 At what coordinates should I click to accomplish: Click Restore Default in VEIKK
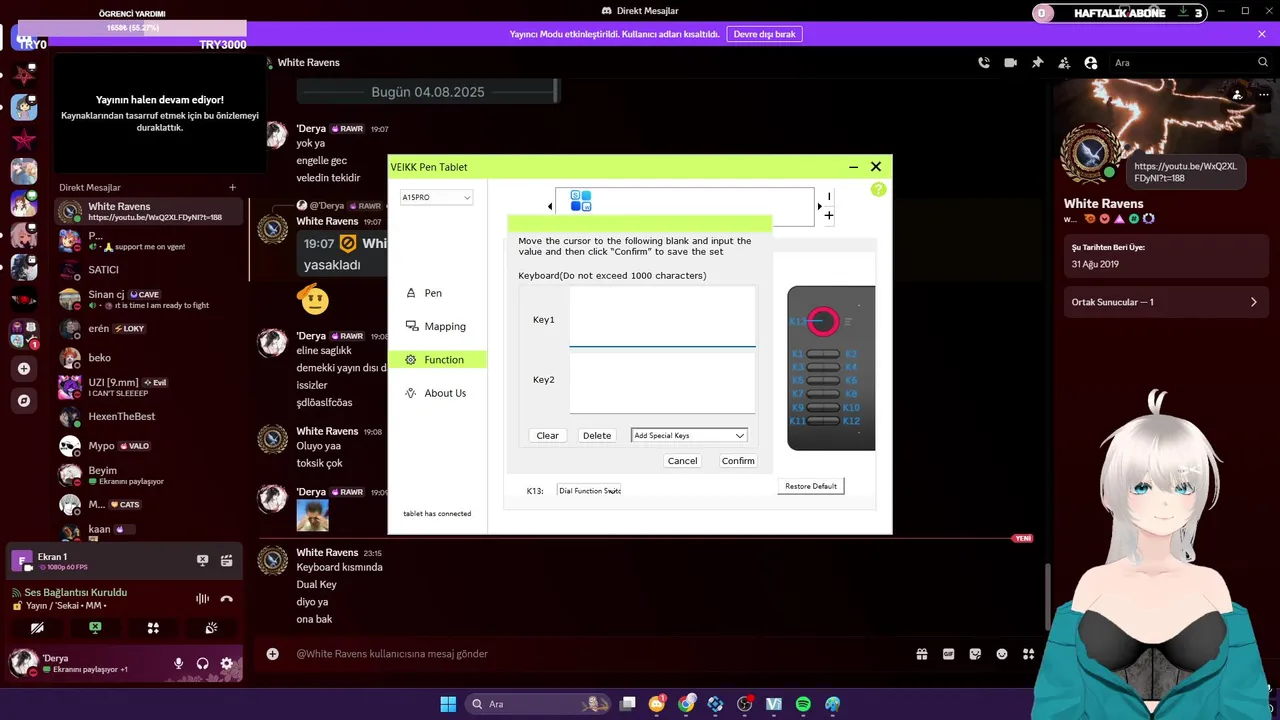point(811,486)
